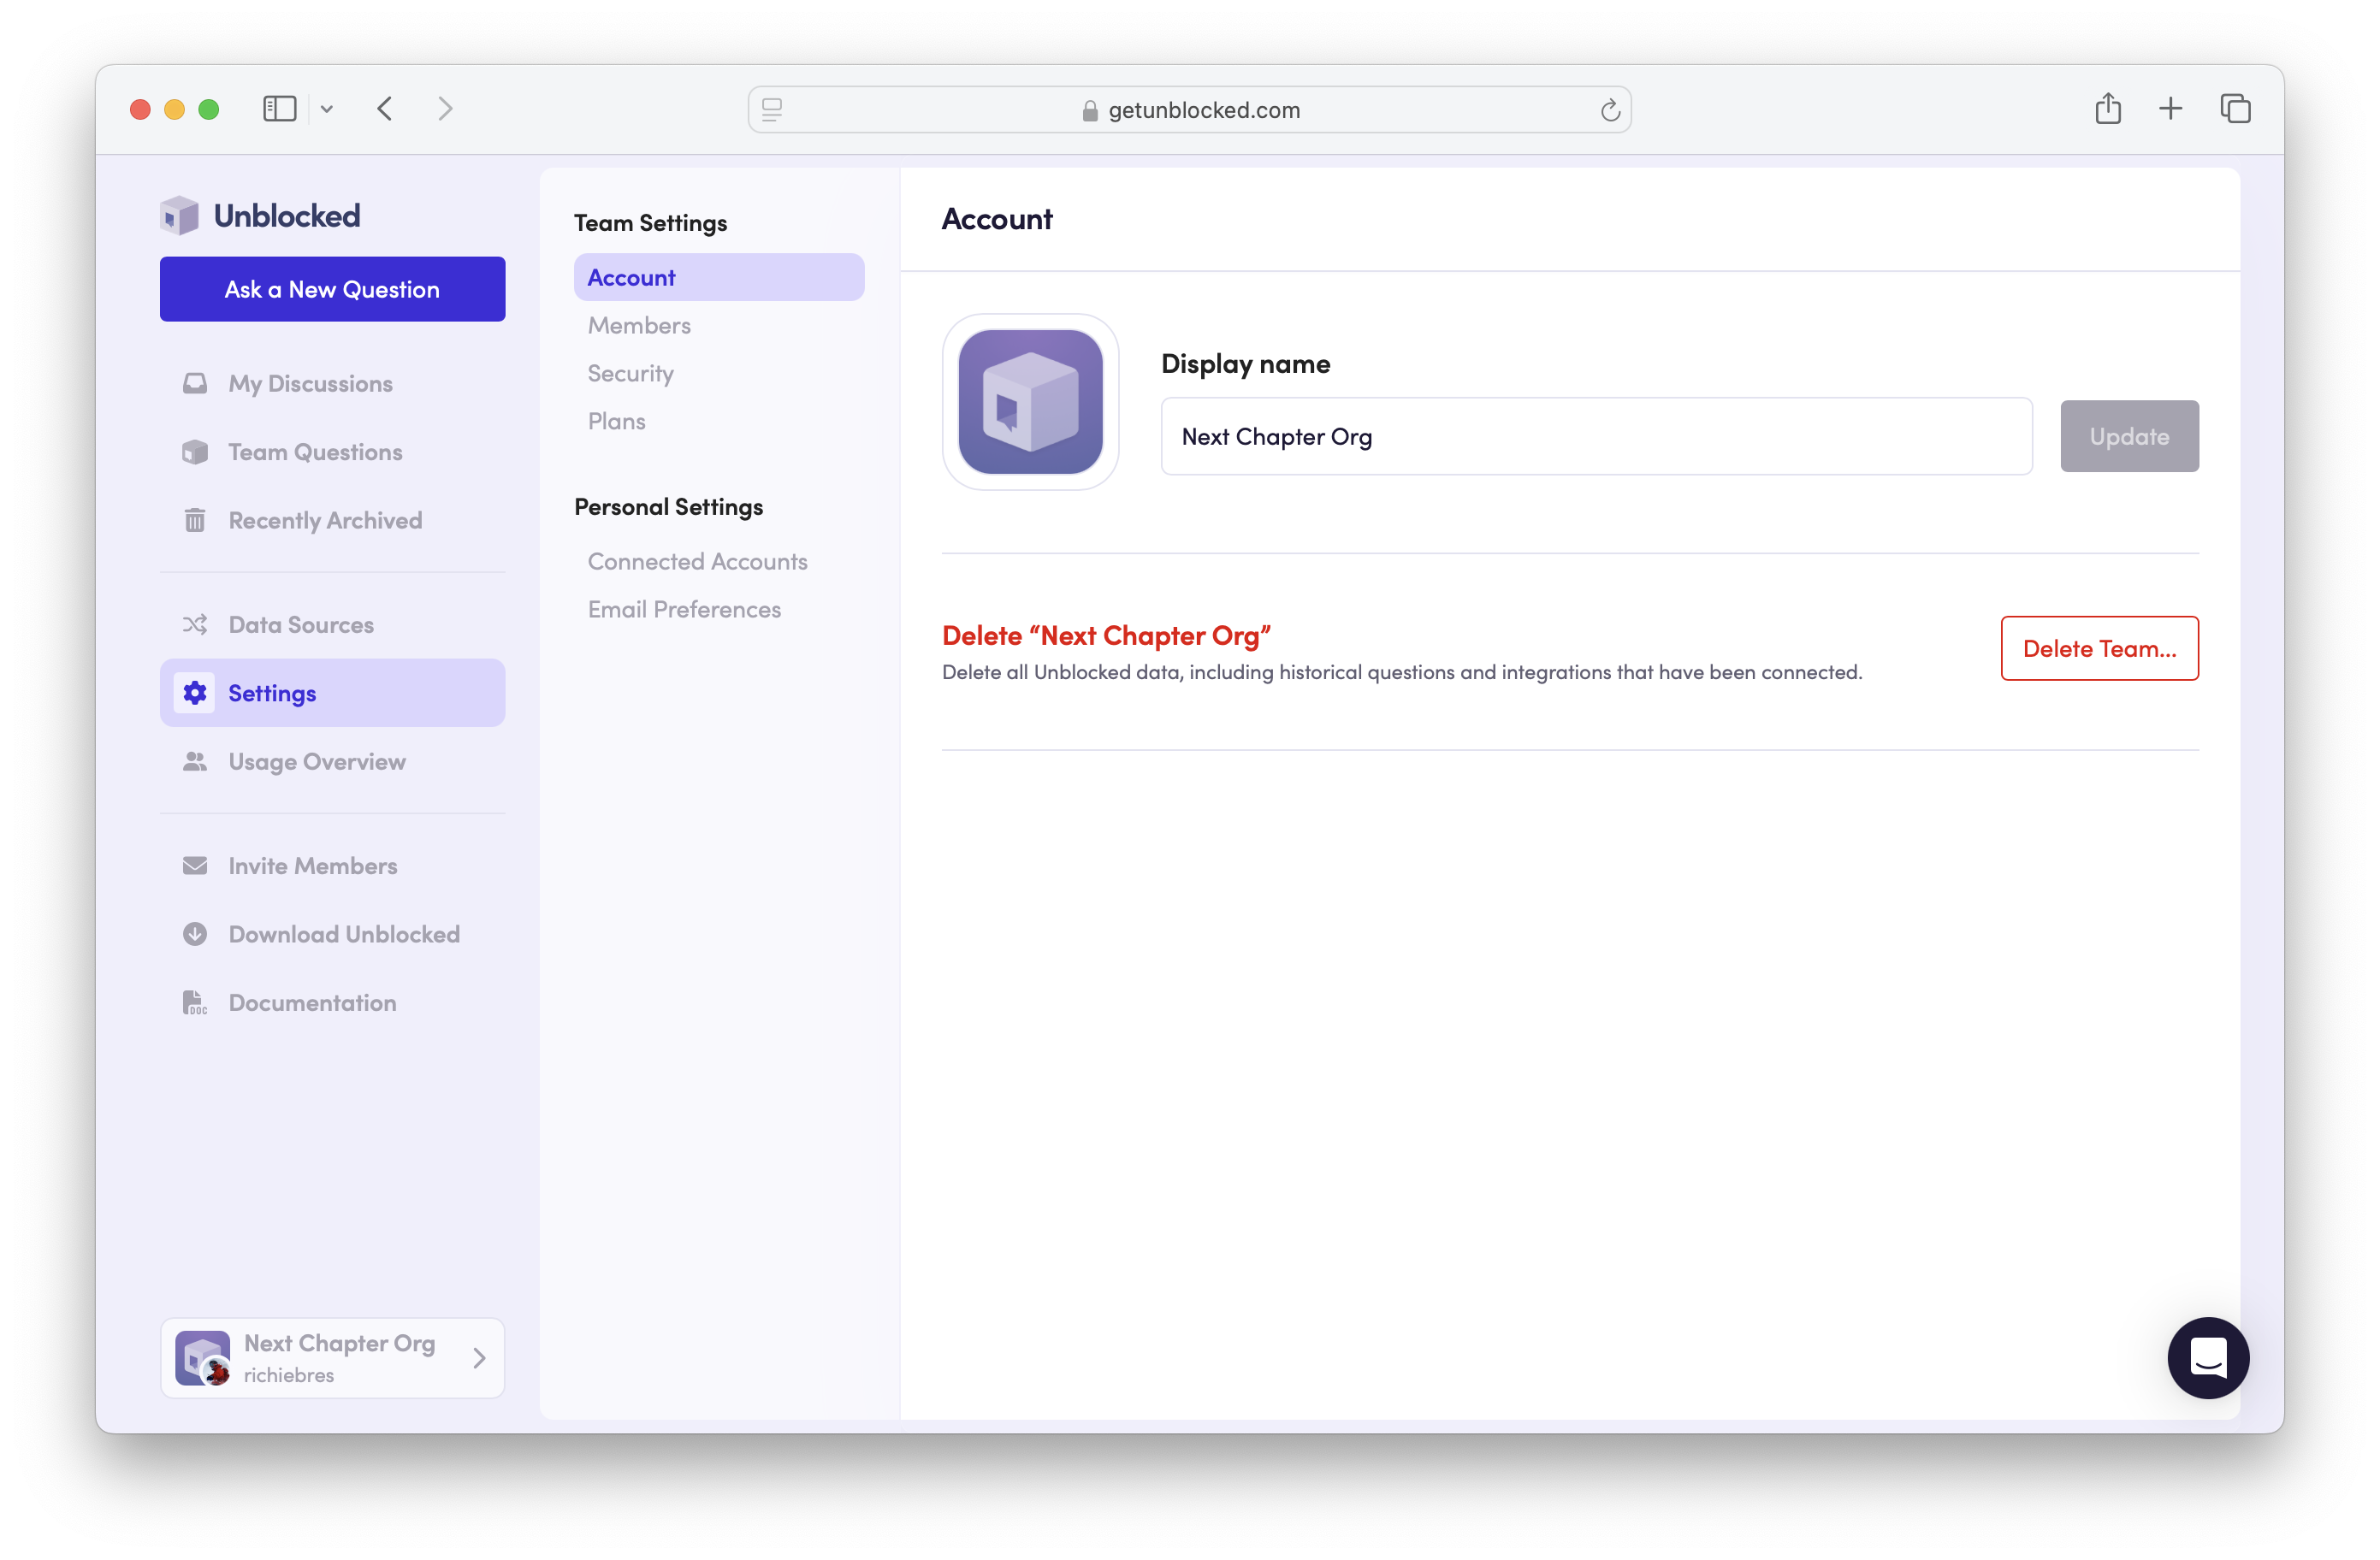Click the lock icon beside getunblocked.com
2380x1560 pixels.
tap(1090, 111)
